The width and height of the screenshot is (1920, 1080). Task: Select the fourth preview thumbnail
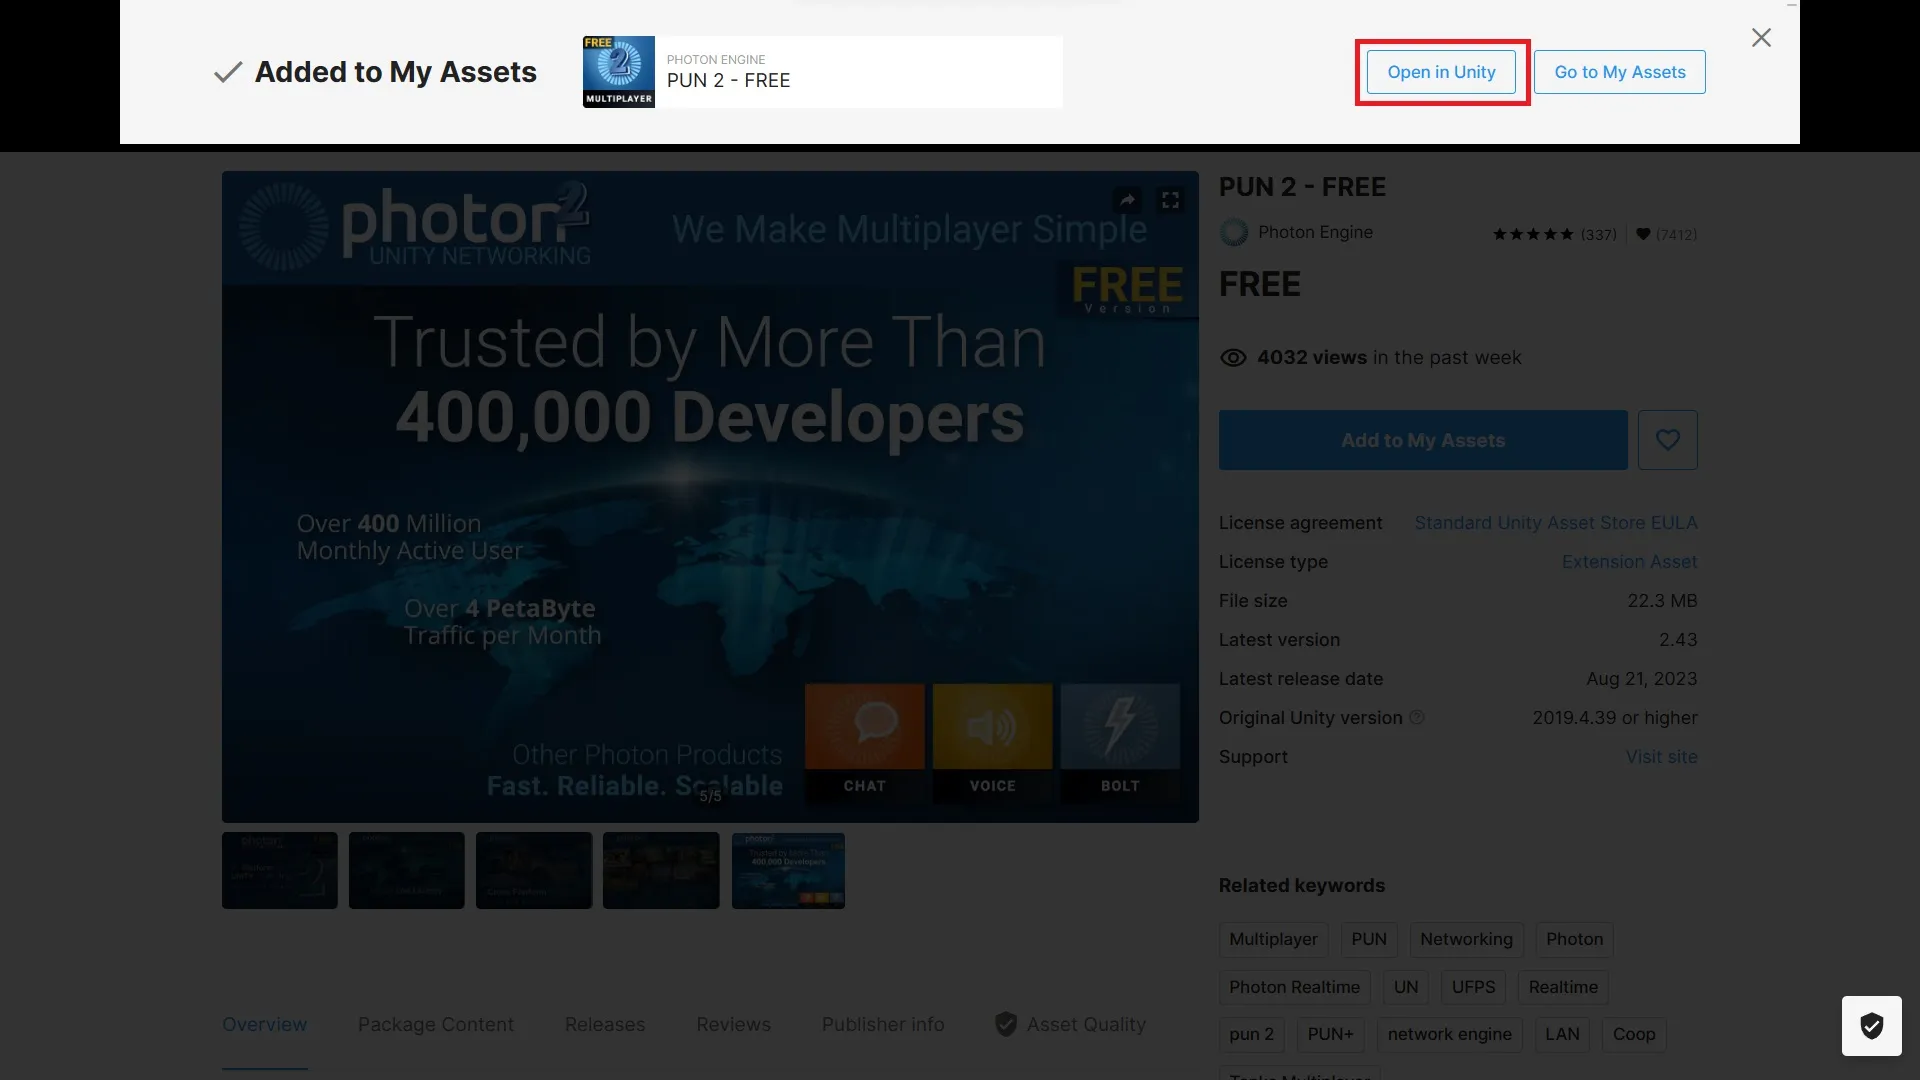click(661, 871)
